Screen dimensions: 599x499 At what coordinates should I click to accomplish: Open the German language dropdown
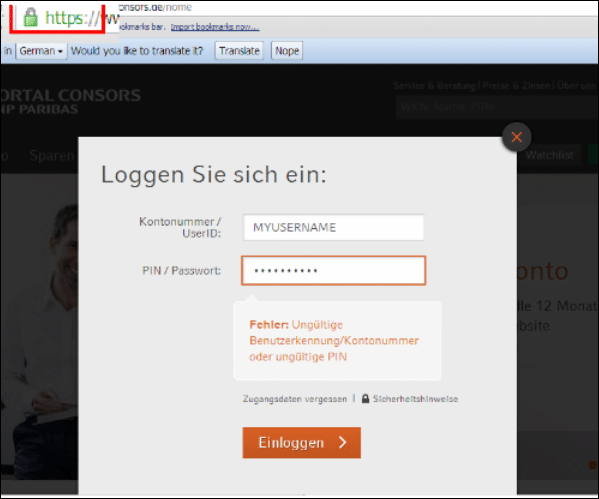(x=41, y=51)
